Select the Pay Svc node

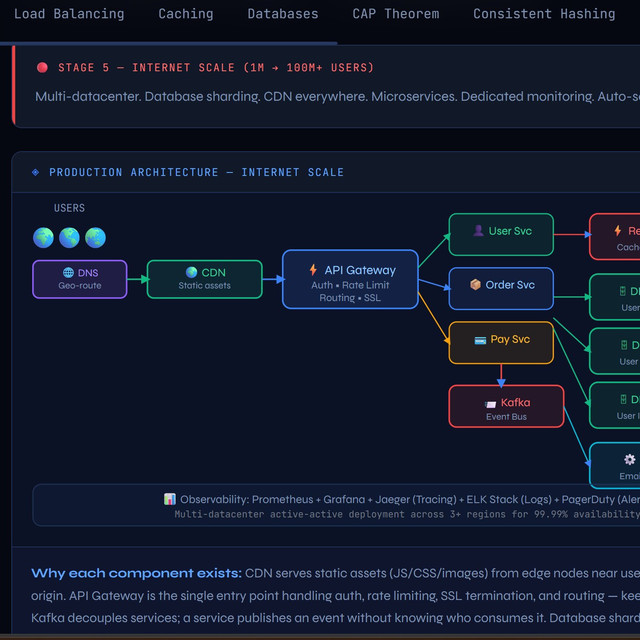501,343
